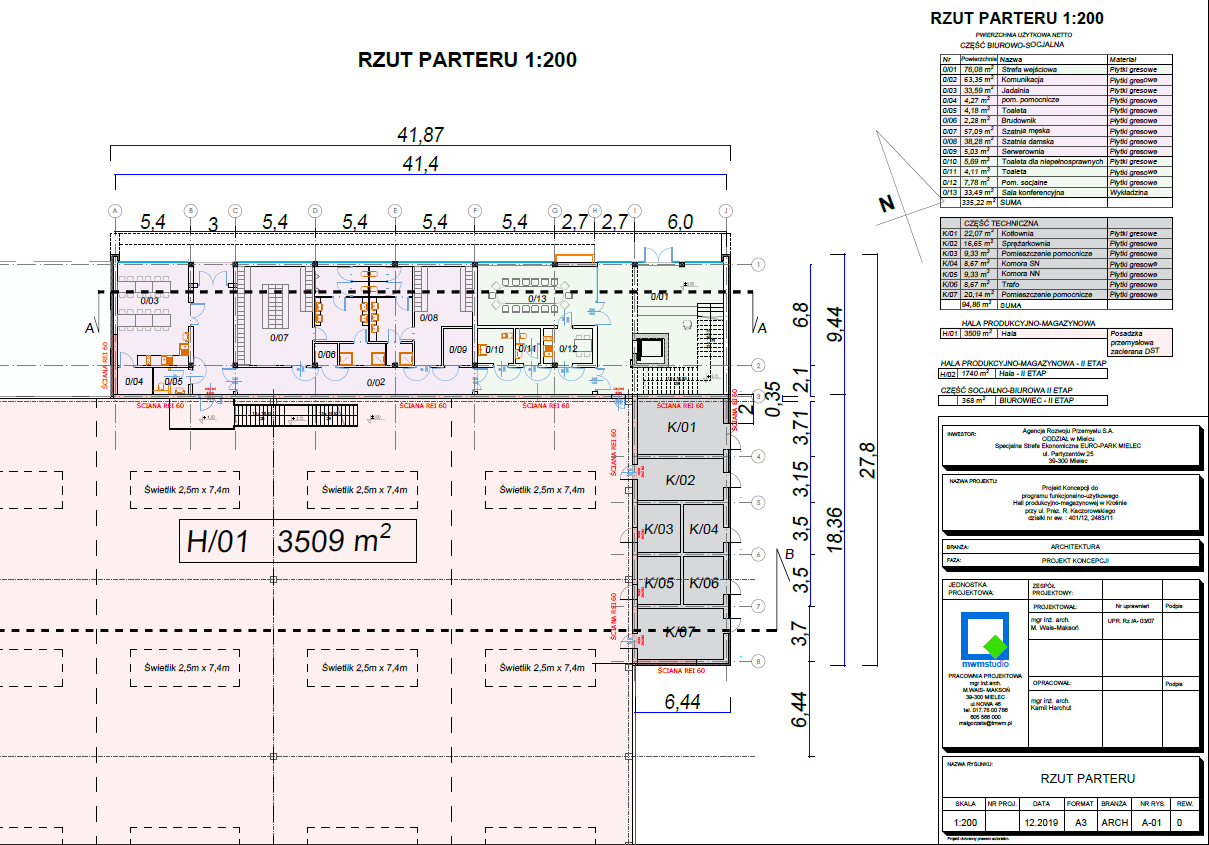Select the K/07 room label

(680, 632)
